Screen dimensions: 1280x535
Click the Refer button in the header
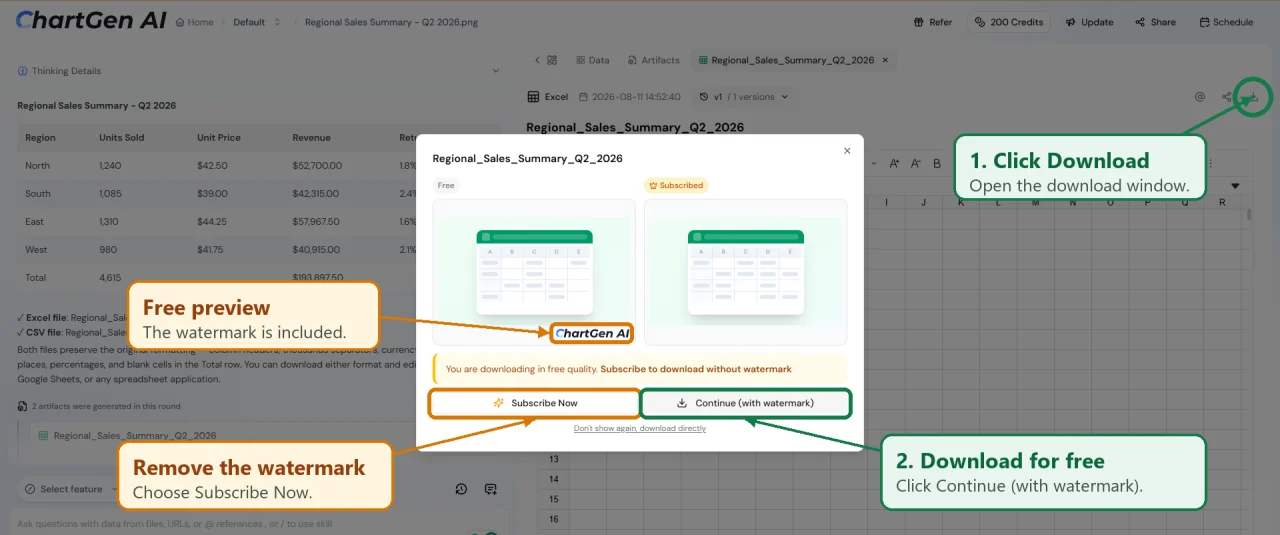(933, 22)
